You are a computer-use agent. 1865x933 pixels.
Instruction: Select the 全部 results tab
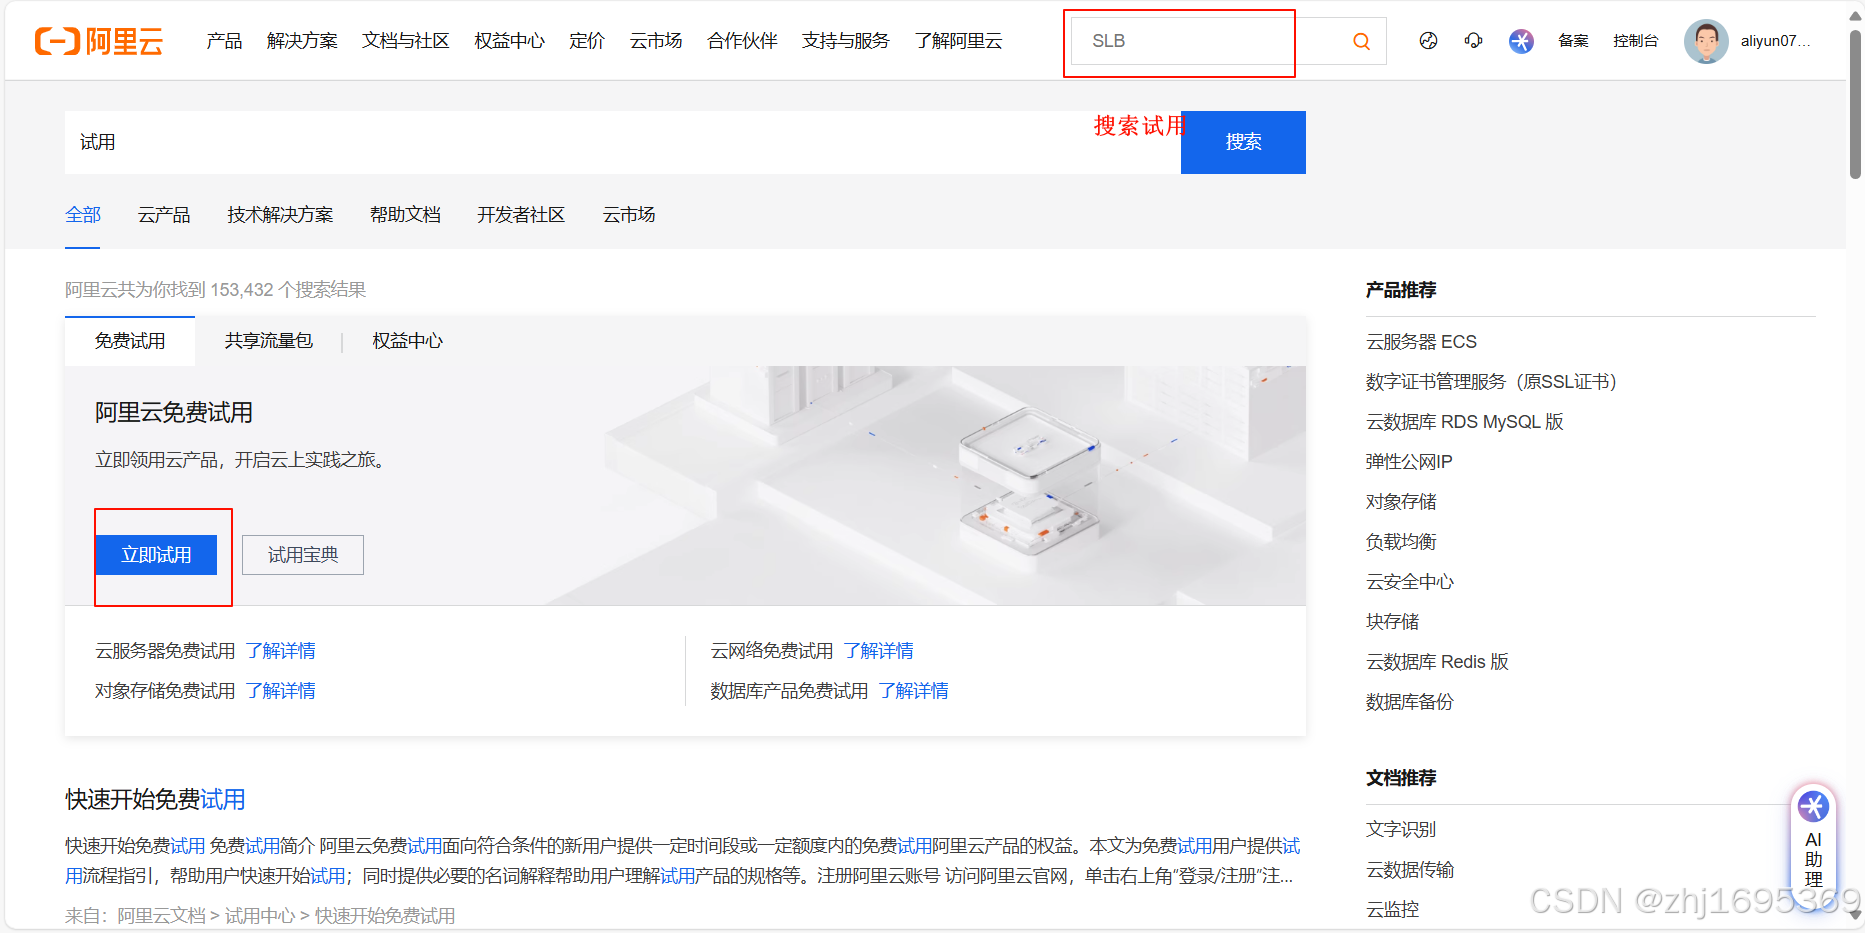click(83, 215)
